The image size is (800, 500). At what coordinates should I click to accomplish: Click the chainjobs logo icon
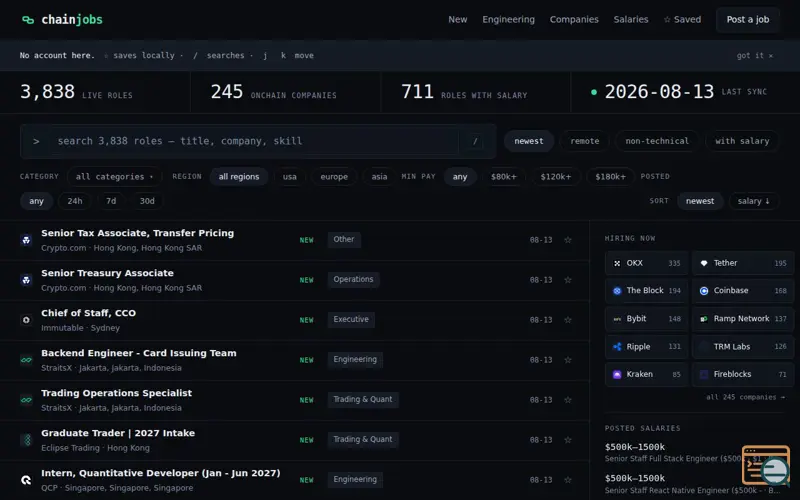(28, 20)
